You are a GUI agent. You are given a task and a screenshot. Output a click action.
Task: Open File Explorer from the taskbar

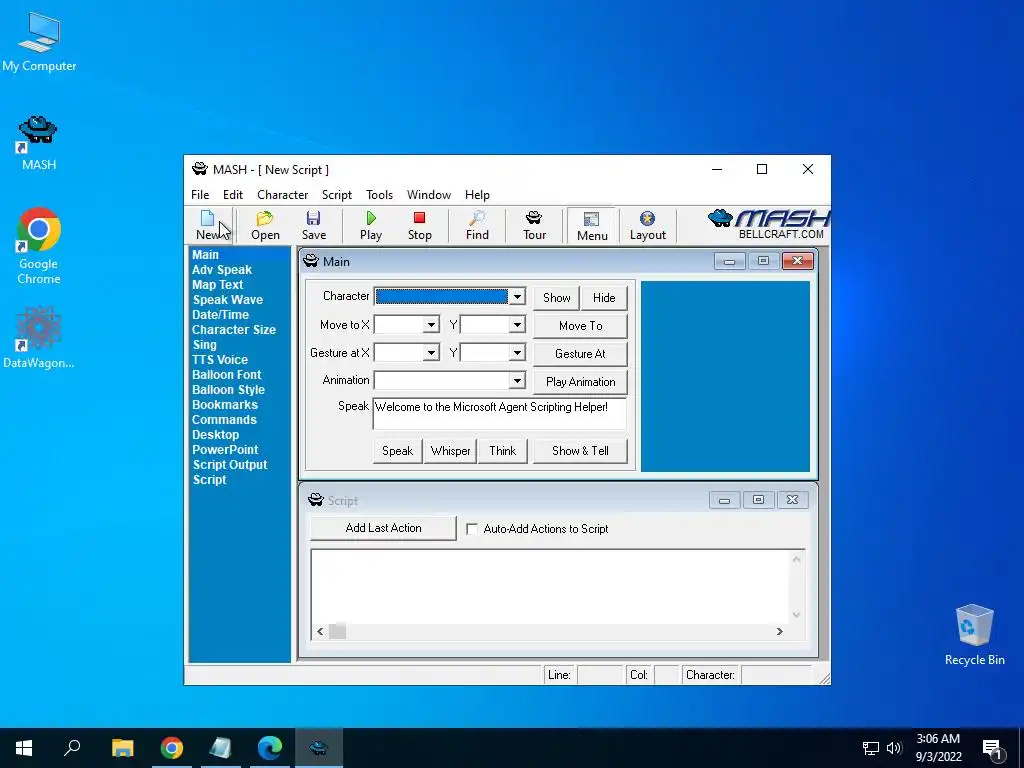[122, 748]
